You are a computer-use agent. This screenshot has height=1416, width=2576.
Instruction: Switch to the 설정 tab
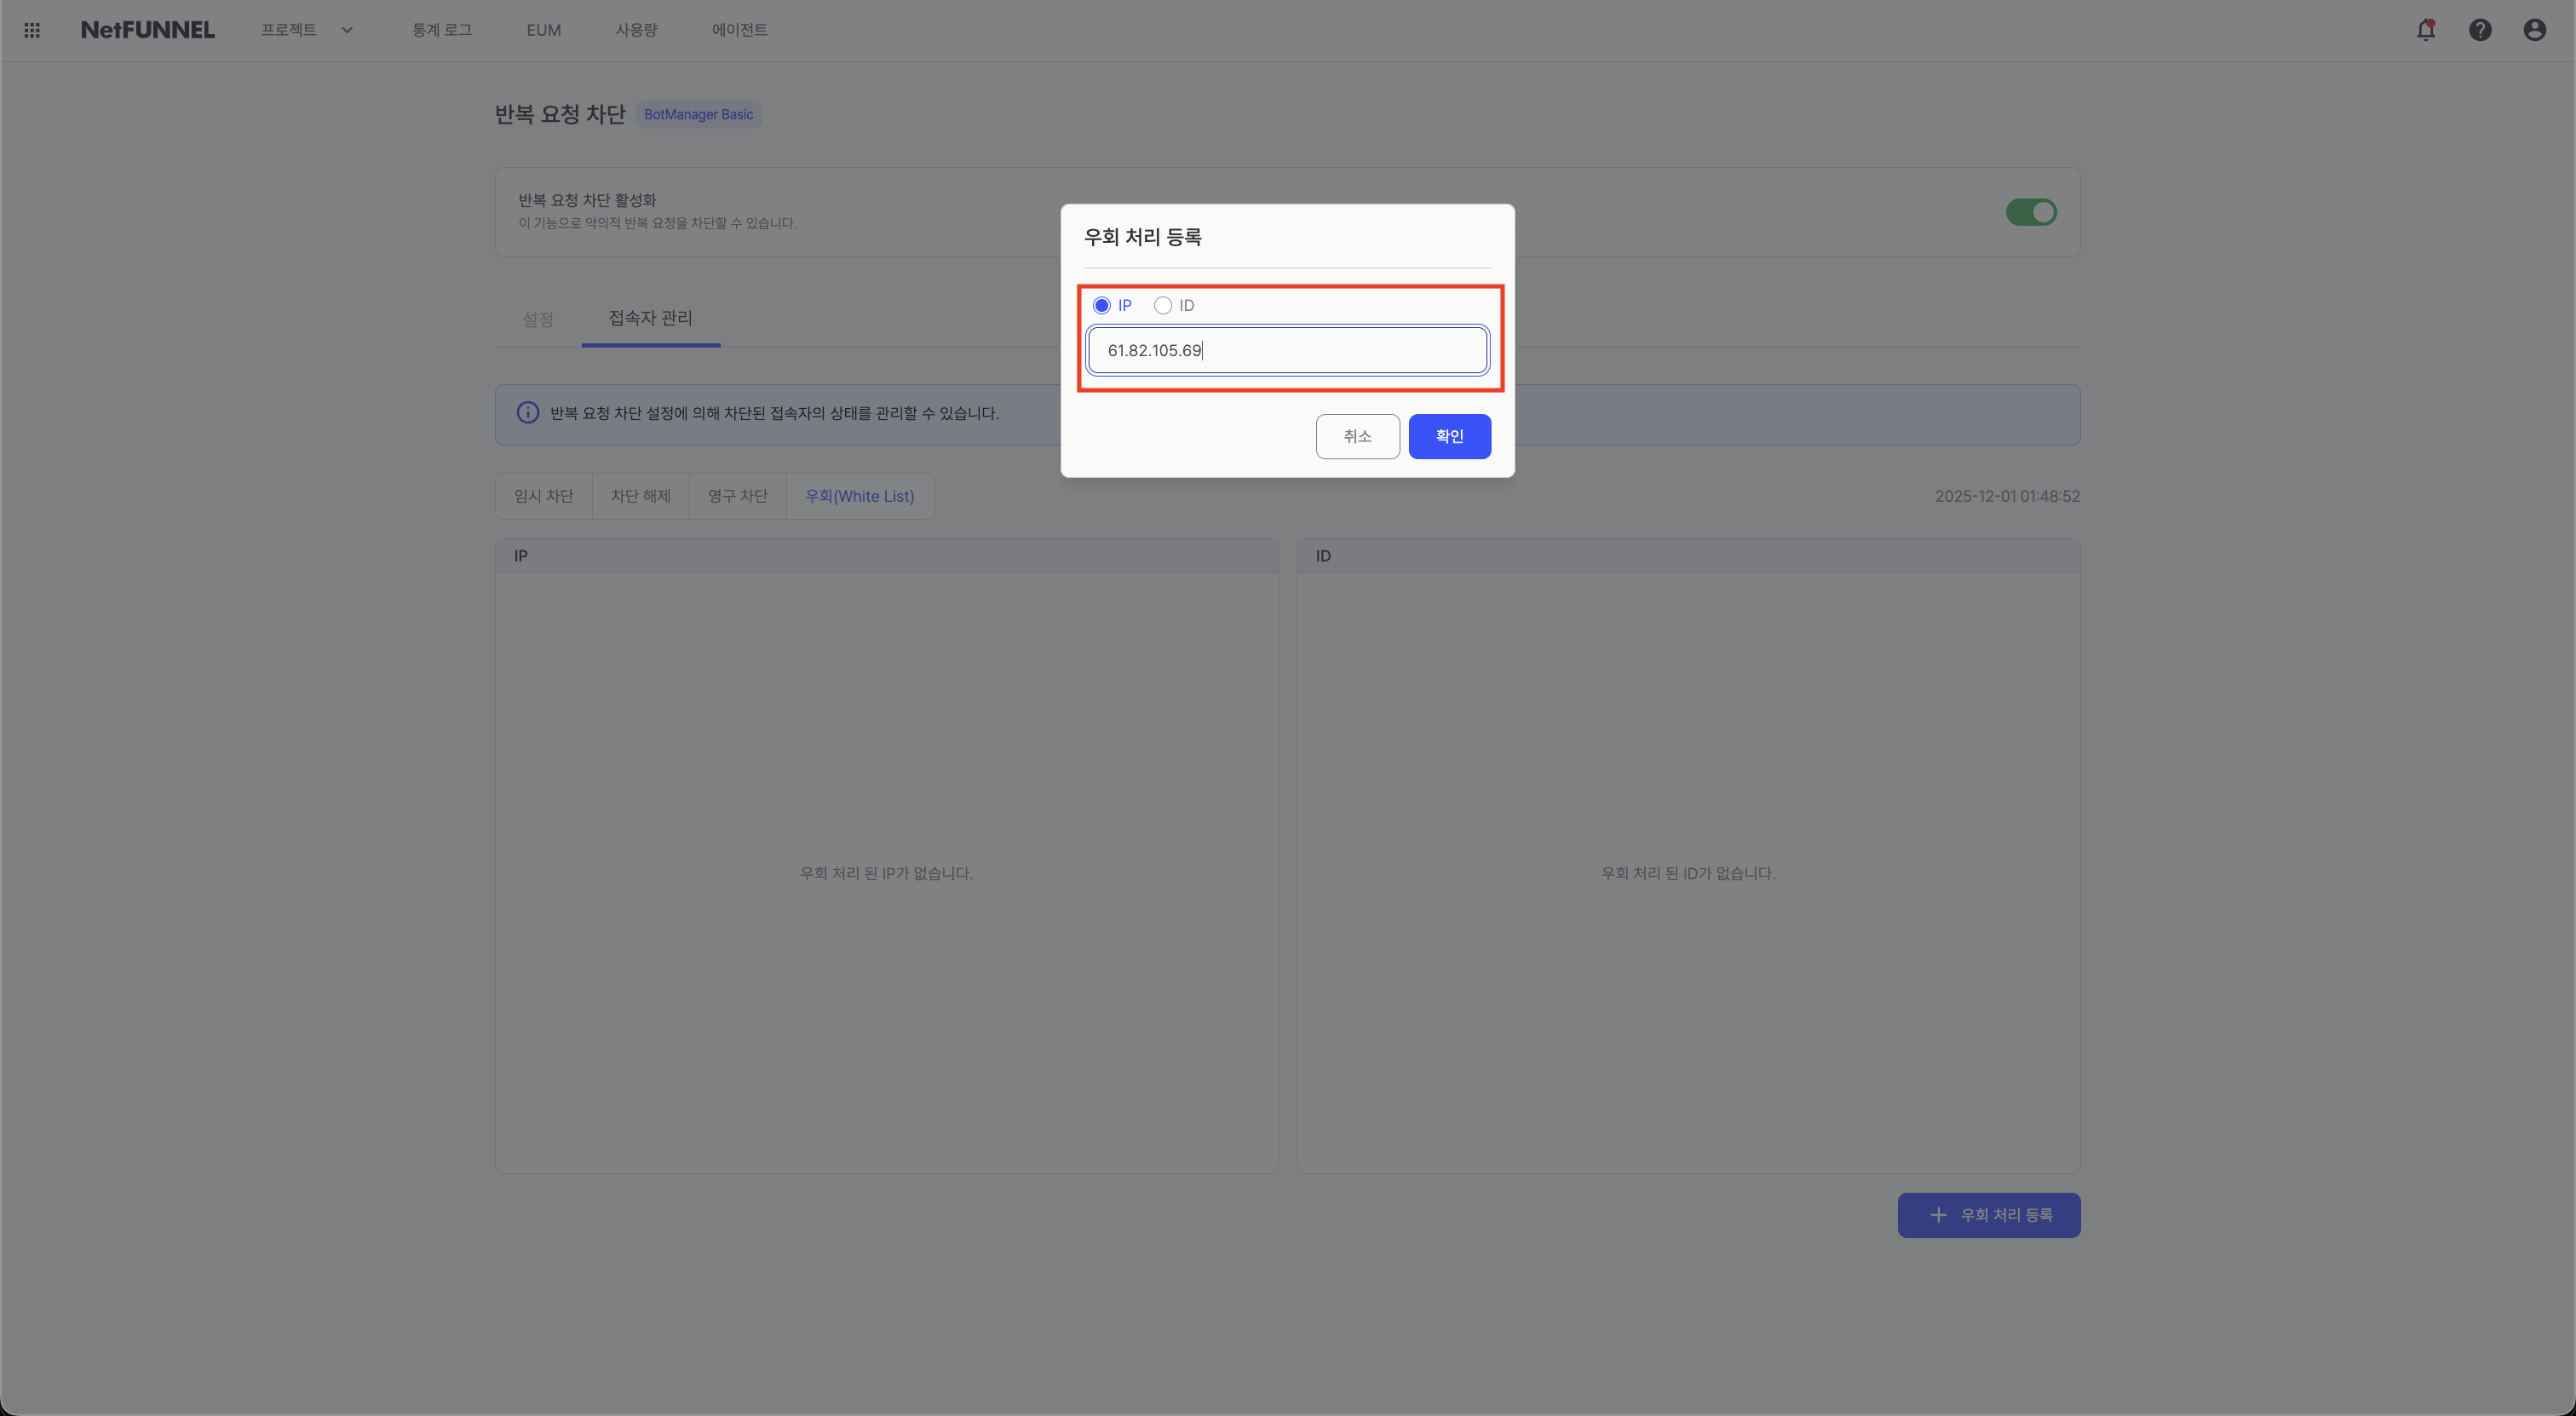538,319
